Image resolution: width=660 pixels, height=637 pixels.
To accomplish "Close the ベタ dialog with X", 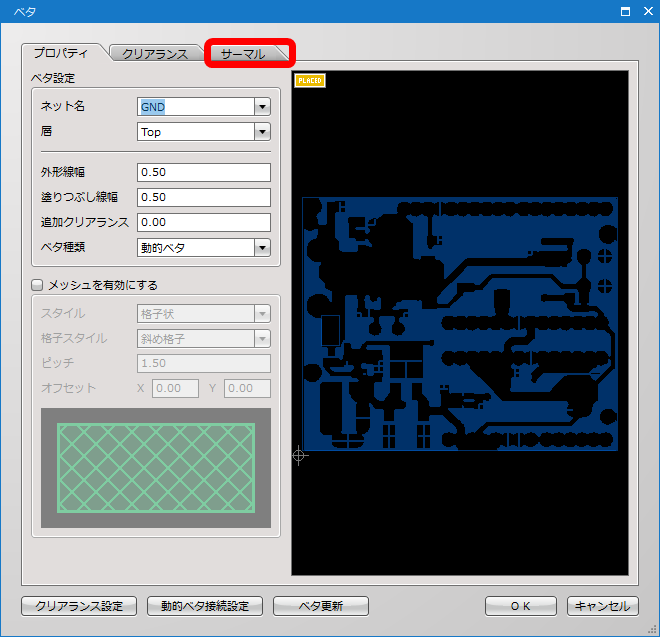I will click(648, 11).
